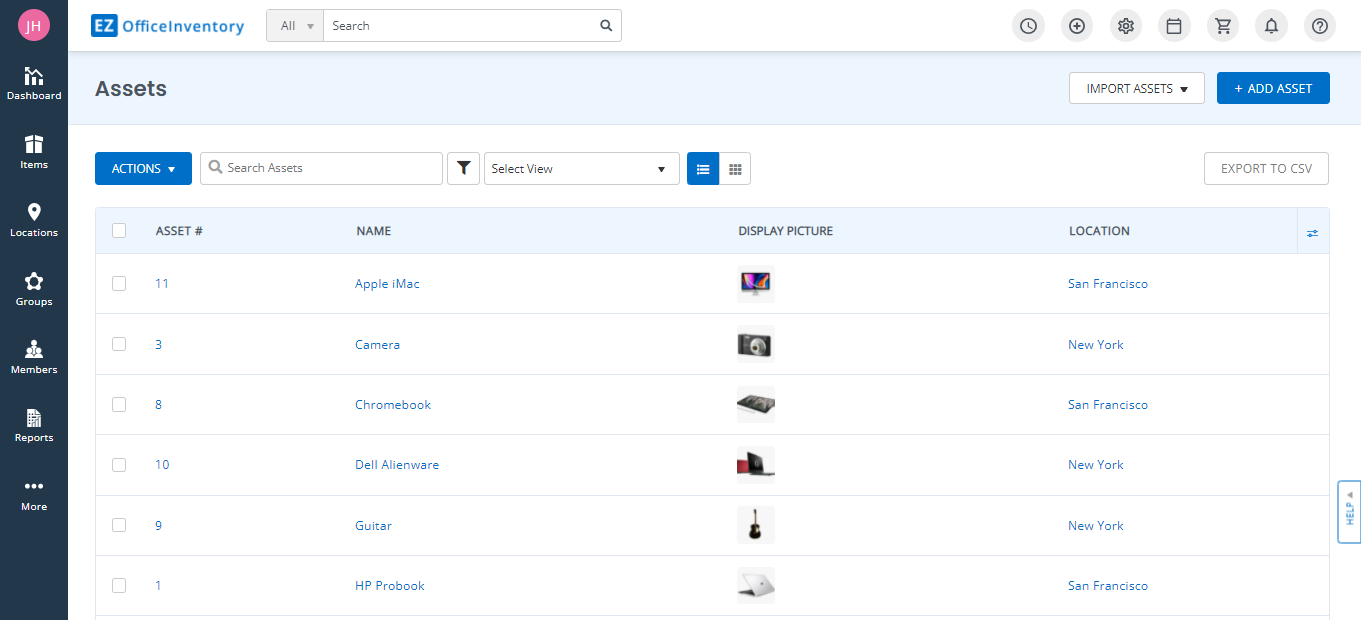Open the recent activity clock icon
1361x620 pixels.
(1028, 25)
